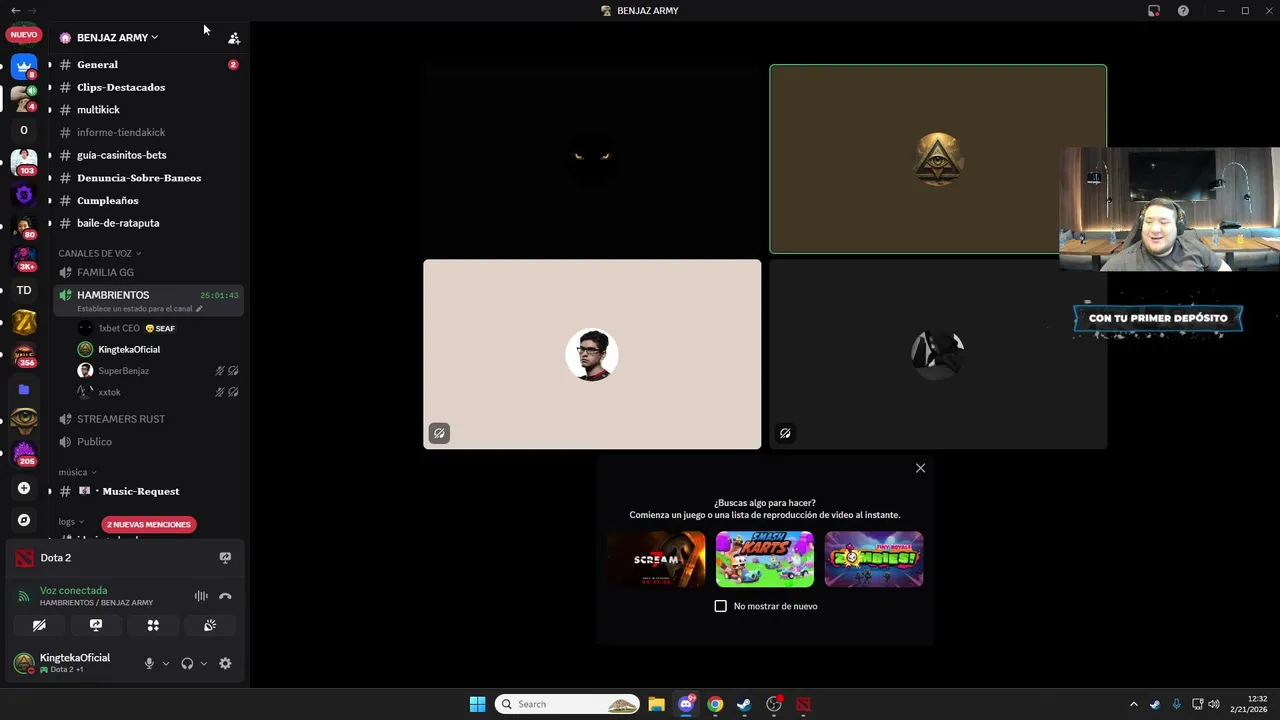Open the soundboard icon
This screenshot has width=1280, height=720.
210,625
